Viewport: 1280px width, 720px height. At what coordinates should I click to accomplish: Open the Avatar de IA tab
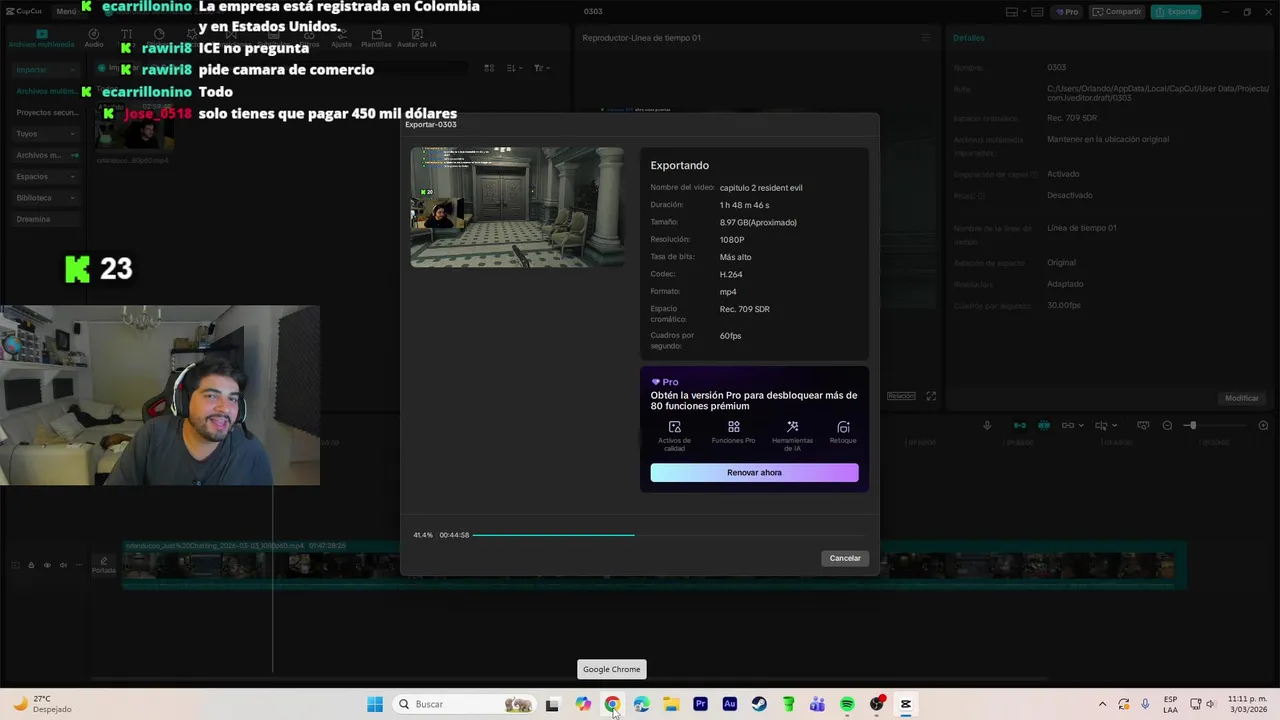(417, 38)
